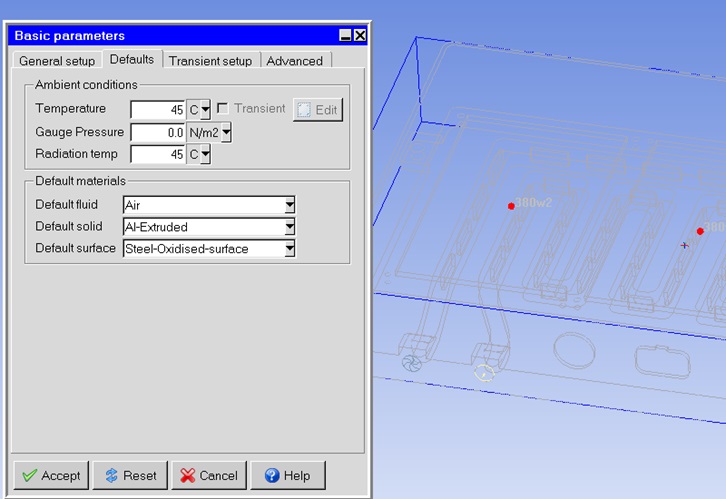Open Help with the question mark button
Screen dimensions: 726x499
coord(287,475)
